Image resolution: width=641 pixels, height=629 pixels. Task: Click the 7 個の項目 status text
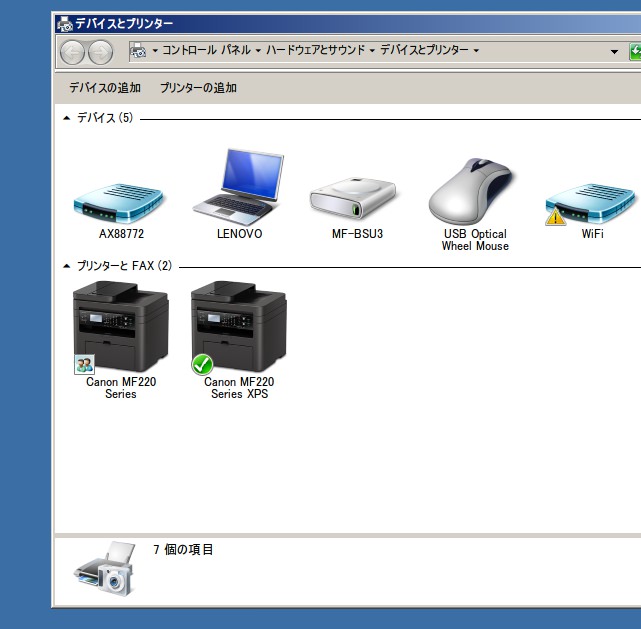pos(183,550)
